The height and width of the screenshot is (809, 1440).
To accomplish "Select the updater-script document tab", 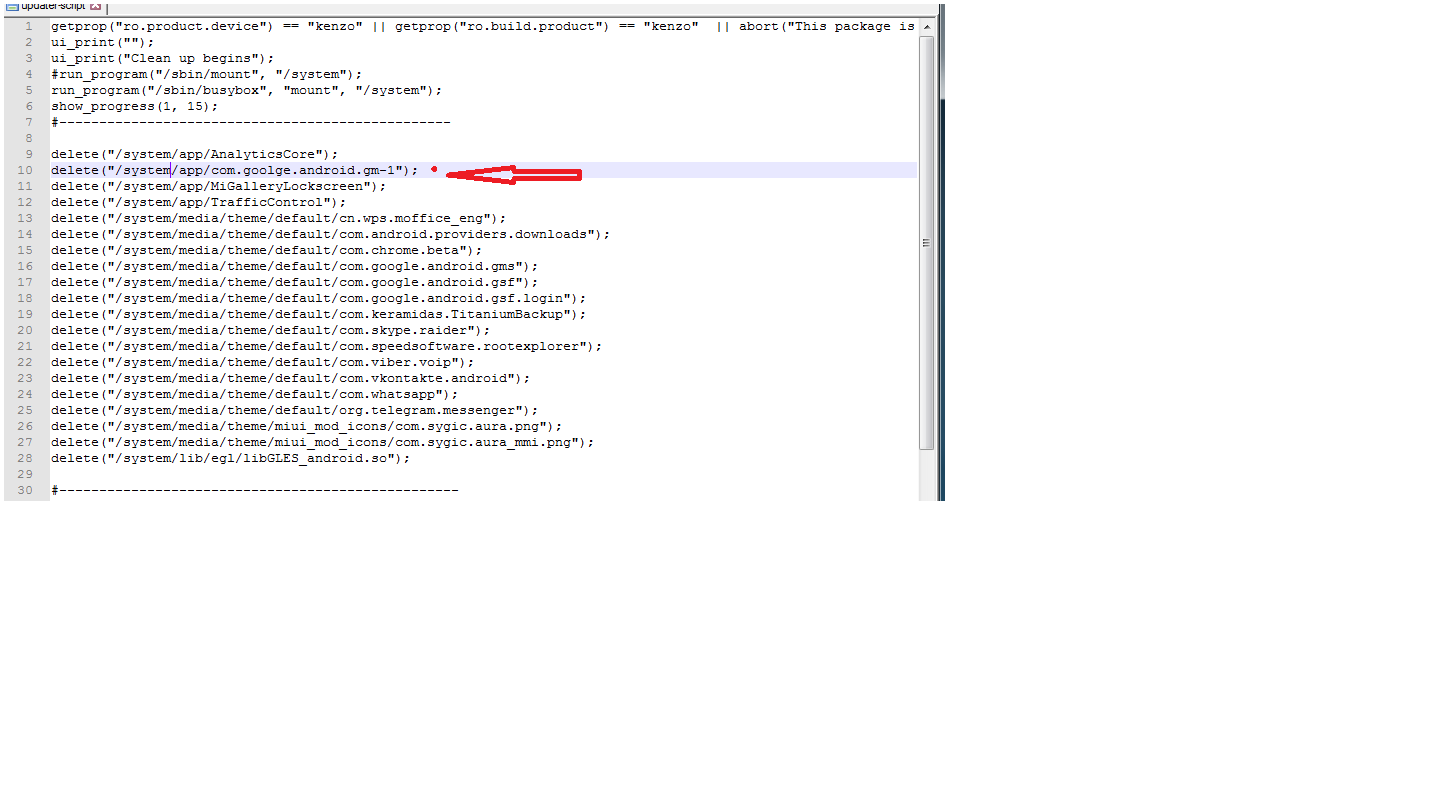I will (53, 5).
